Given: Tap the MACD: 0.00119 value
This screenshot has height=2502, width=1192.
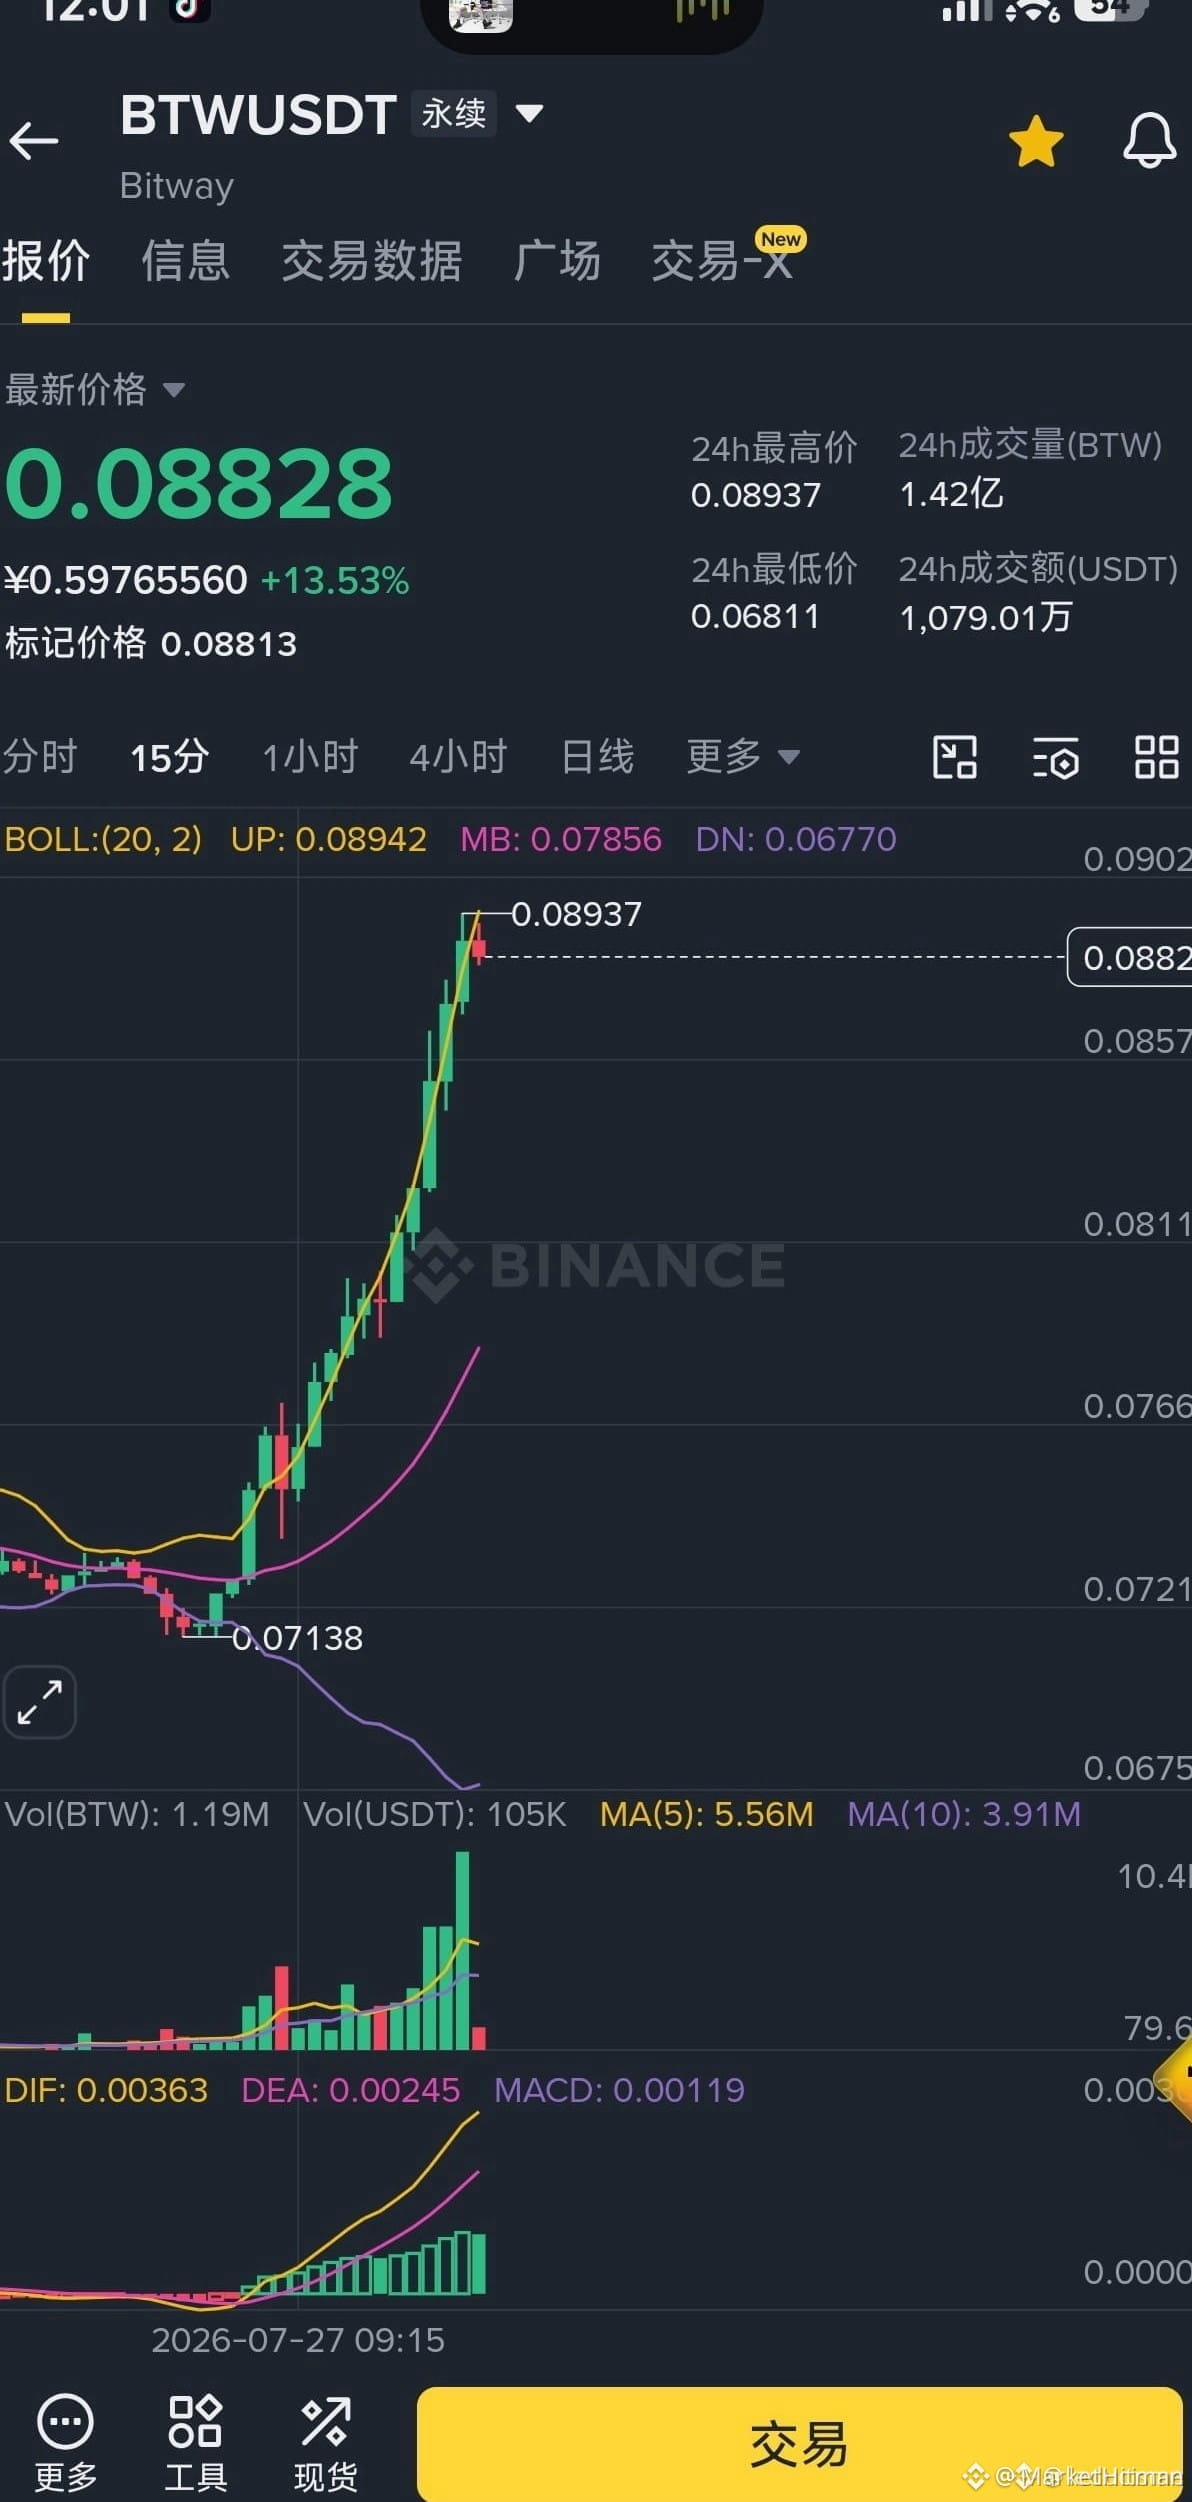Looking at the screenshot, I should tap(619, 2091).
